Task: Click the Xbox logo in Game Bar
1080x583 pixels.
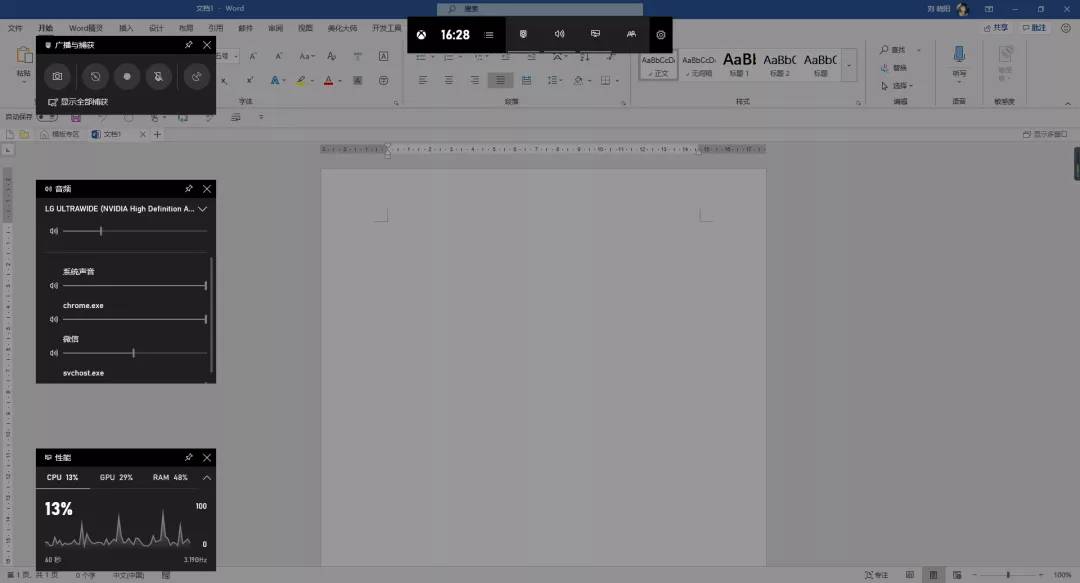Action: pyautogui.click(x=423, y=35)
